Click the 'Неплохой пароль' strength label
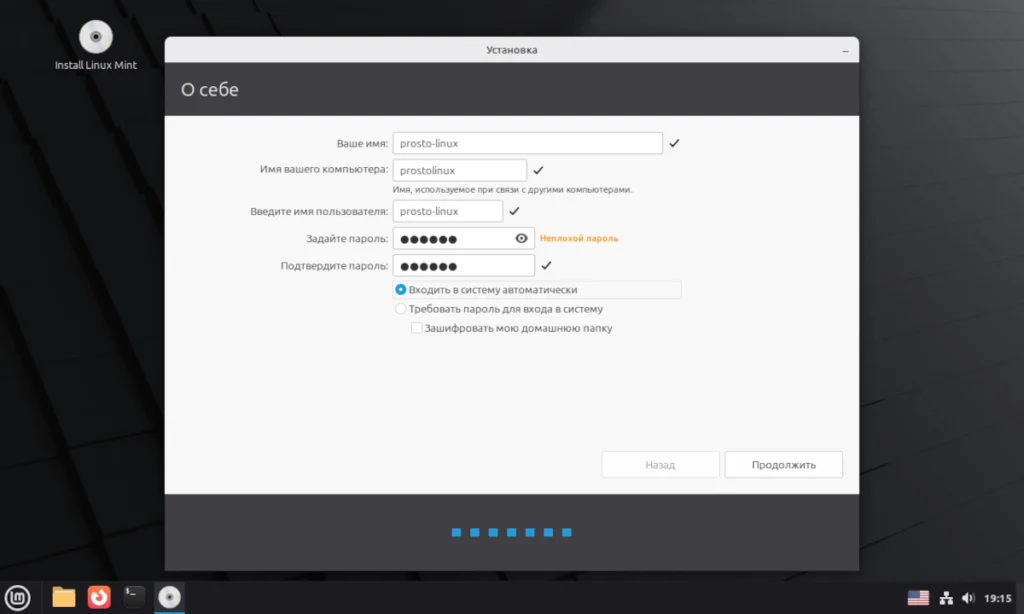The width and height of the screenshot is (1024, 614). (x=579, y=238)
